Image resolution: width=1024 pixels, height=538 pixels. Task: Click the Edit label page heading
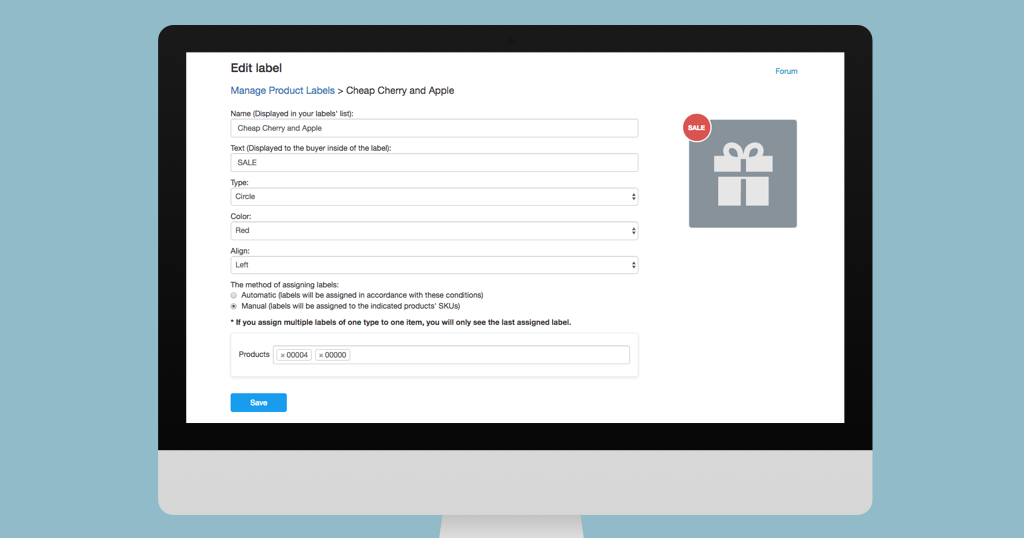(256, 68)
